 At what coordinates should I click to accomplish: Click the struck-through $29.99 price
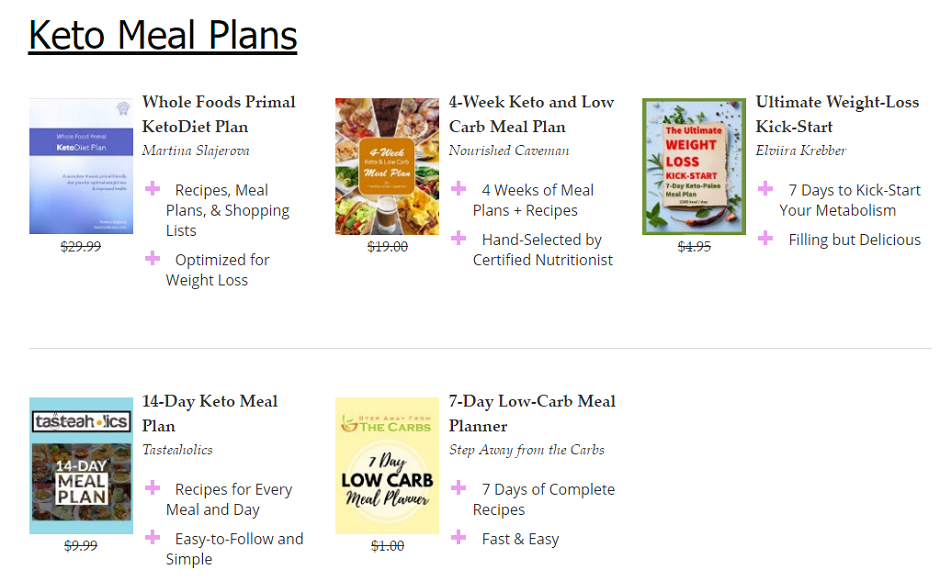pyautogui.click(x=81, y=246)
